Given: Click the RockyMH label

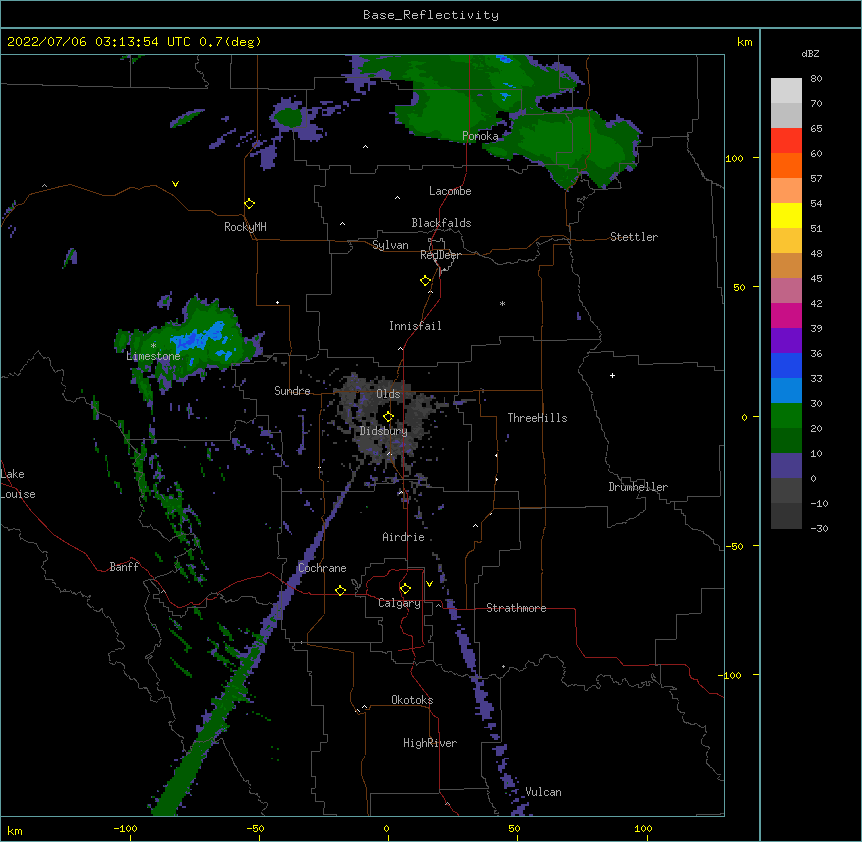Looking at the screenshot, I should pyautogui.click(x=245, y=227).
